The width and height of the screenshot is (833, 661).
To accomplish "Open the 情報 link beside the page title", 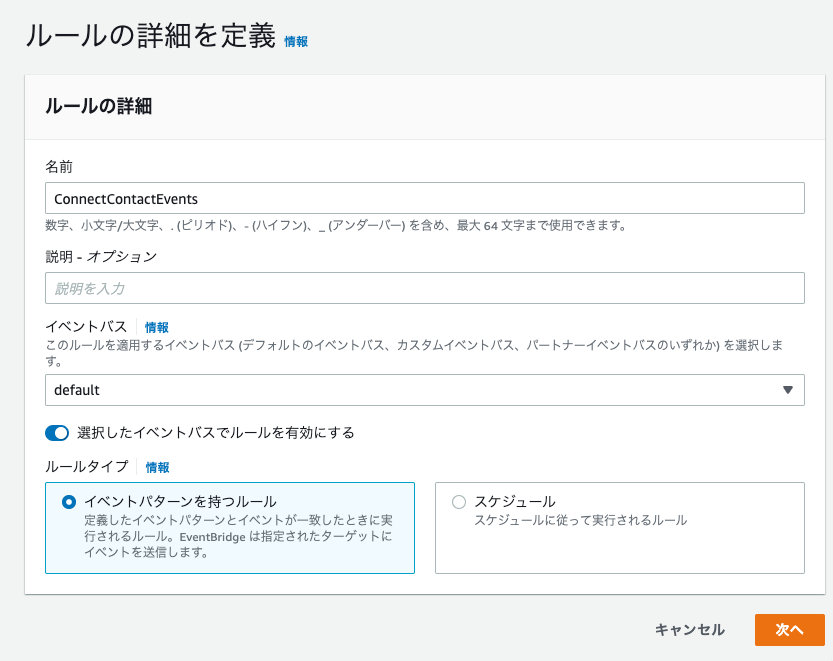I will pos(296,41).
